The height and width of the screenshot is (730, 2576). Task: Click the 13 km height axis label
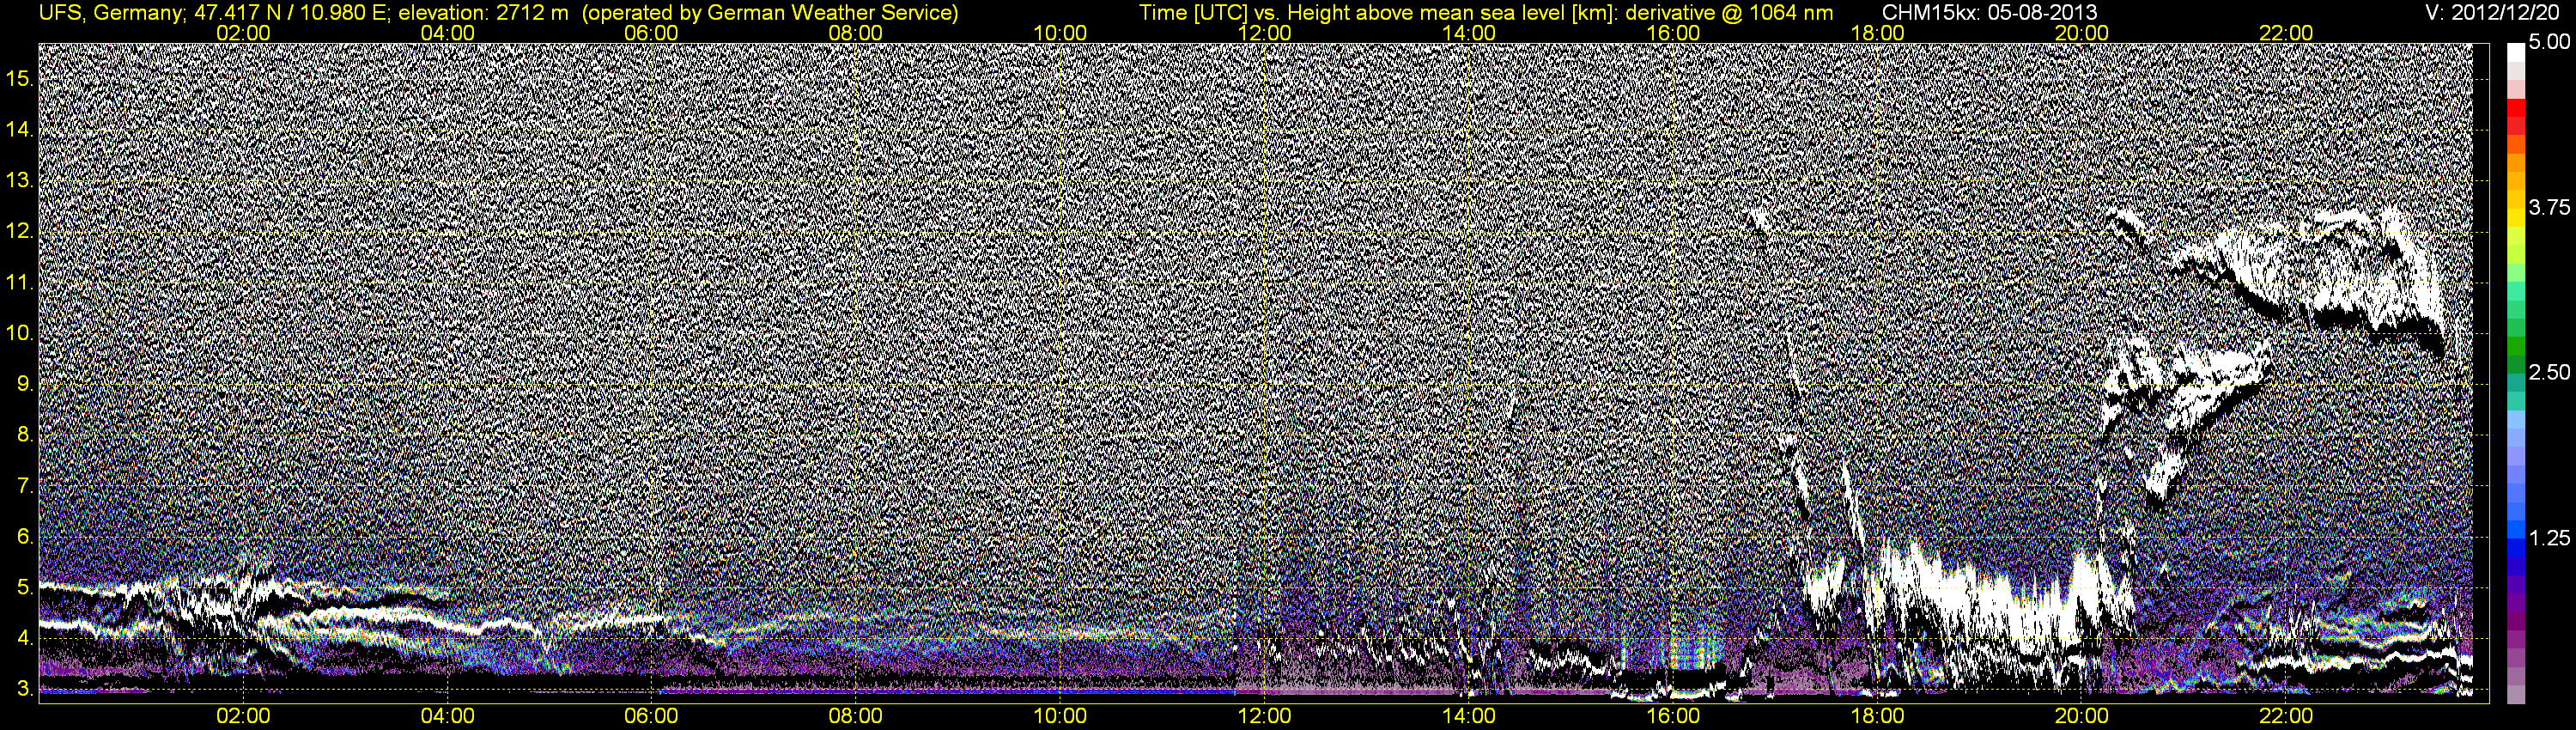click(x=20, y=180)
